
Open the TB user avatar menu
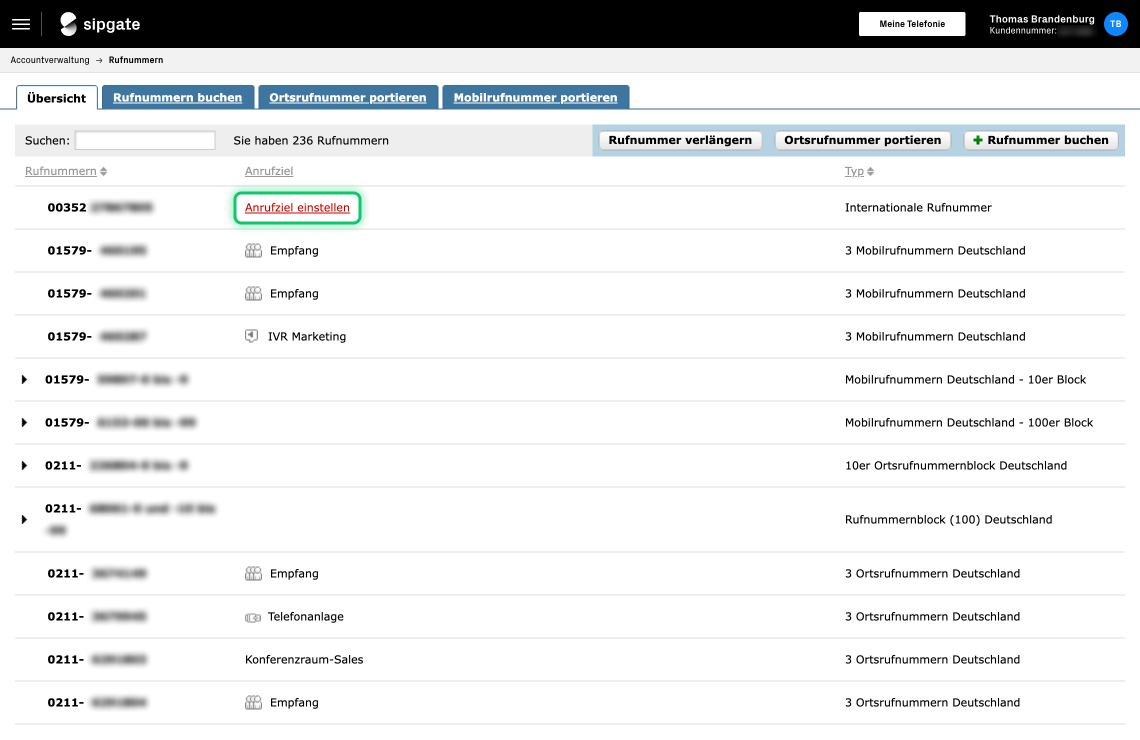click(1115, 24)
